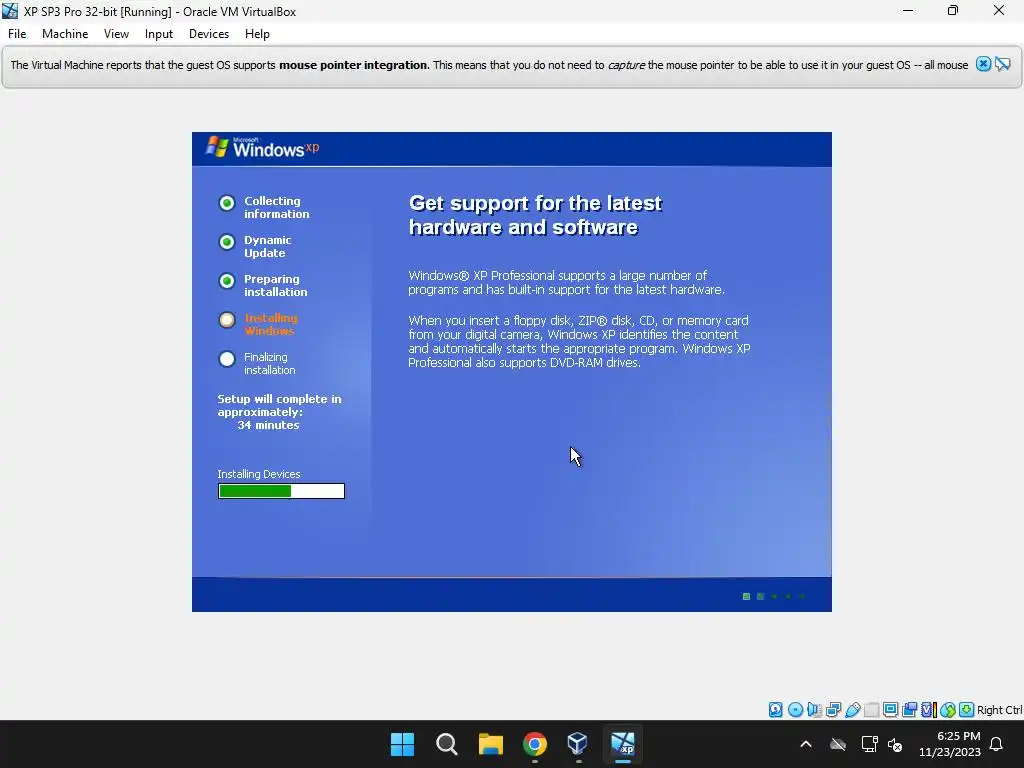Click the Finalizing installation step indicator
Screen dimensions: 1024x768
point(227,359)
